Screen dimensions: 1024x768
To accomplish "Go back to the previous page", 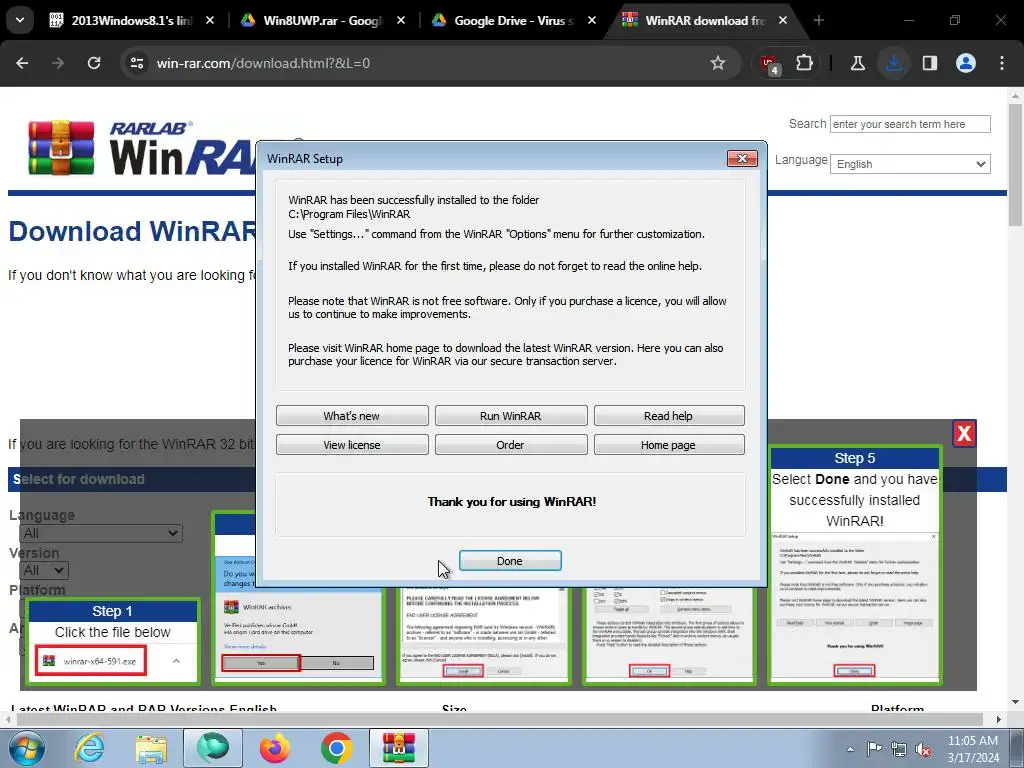I will 22,63.
